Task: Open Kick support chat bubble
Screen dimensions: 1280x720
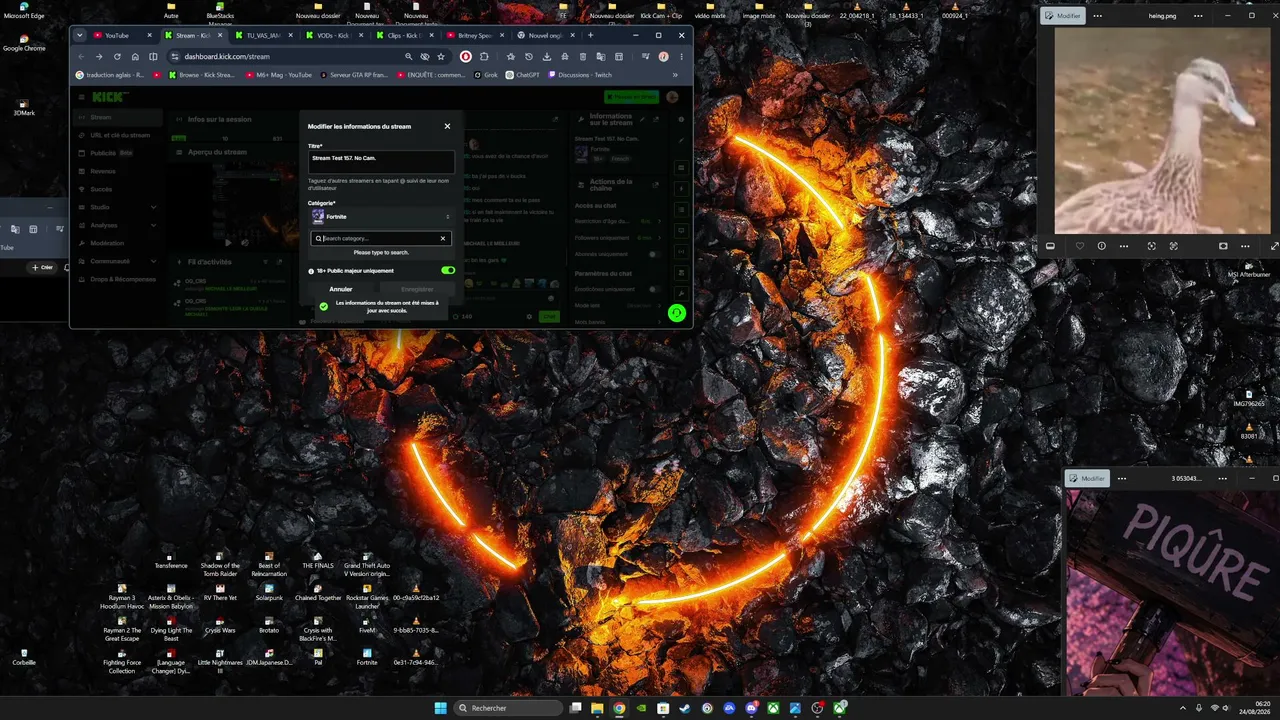Action: pos(677,313)
